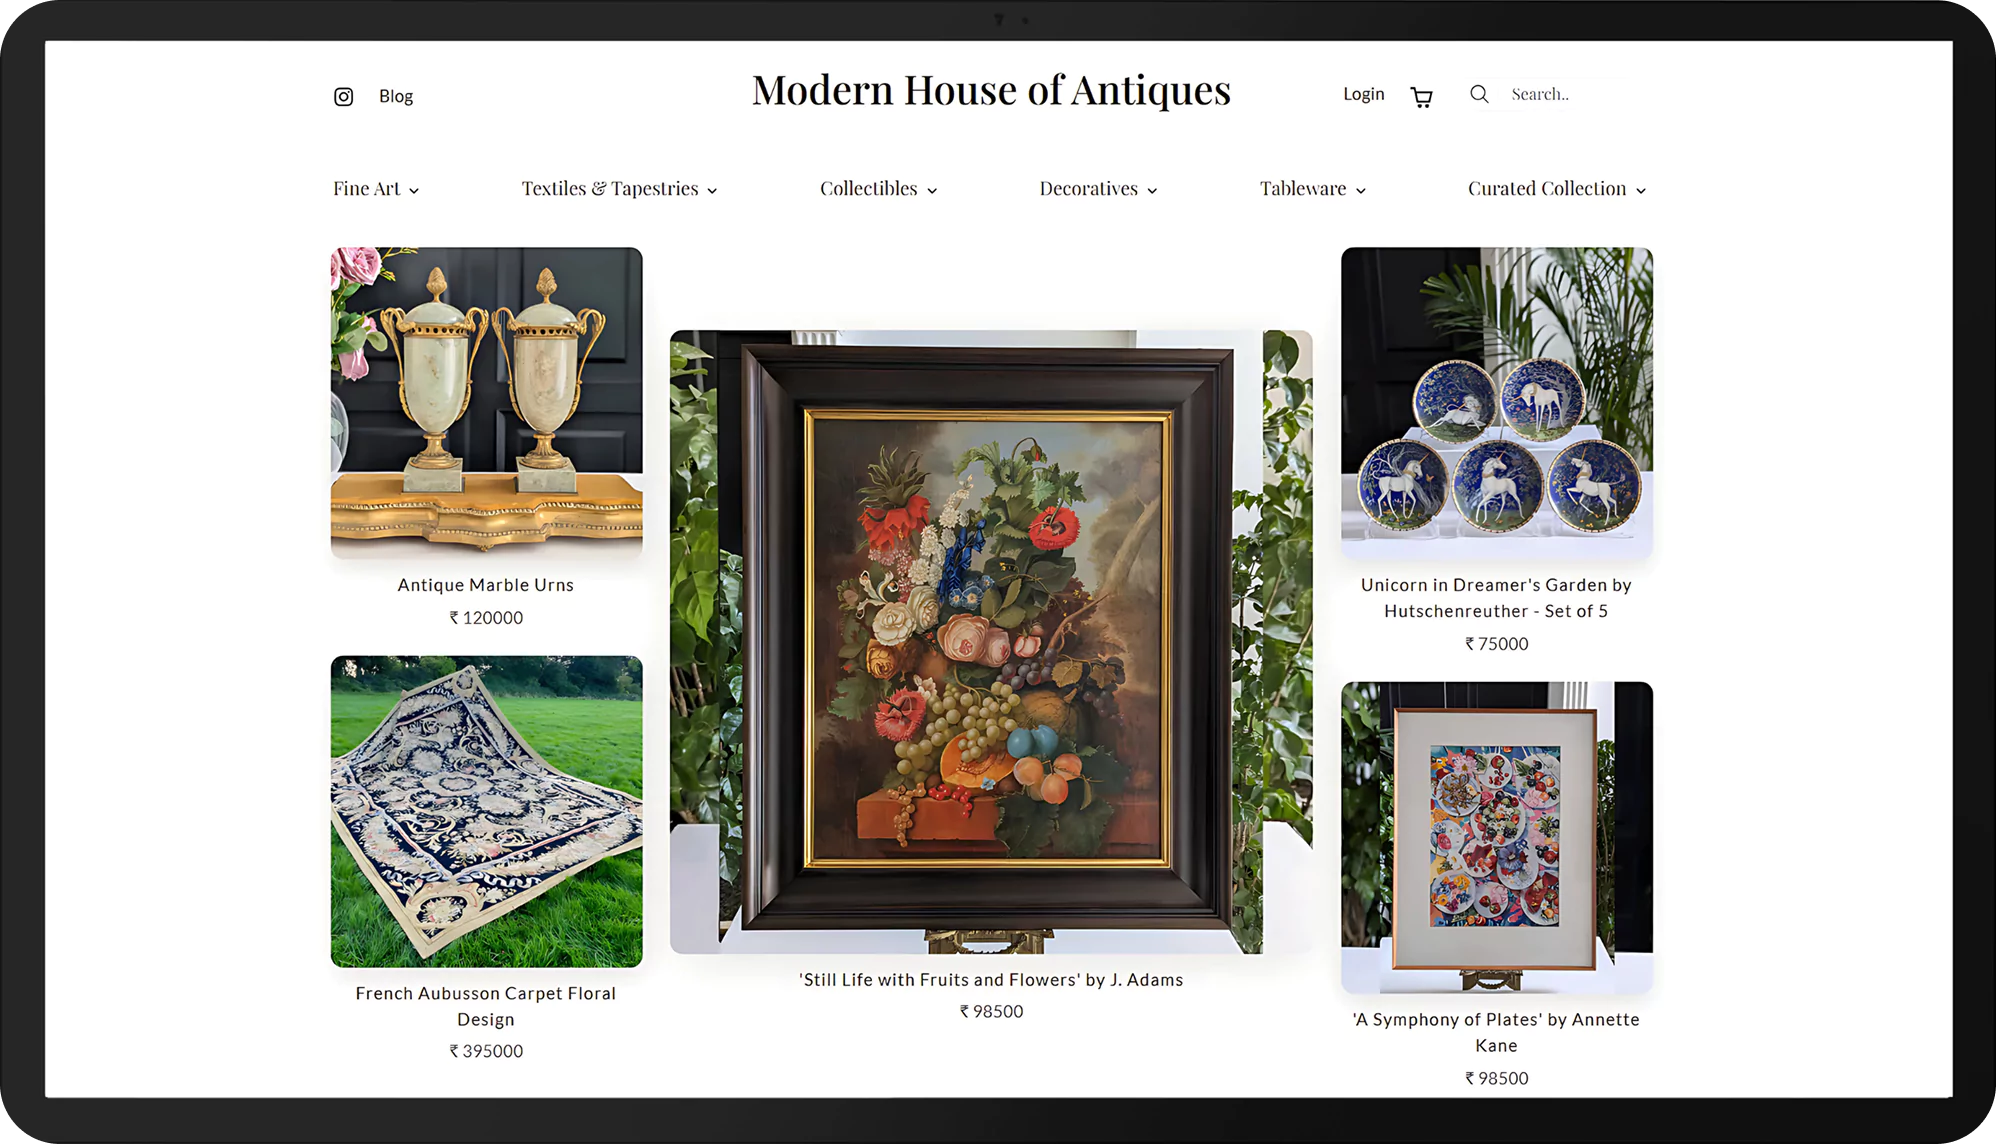The width and height of the screenshot is (1996, 1144).
Task: Open the Antique Marble Urns image
Action: click(487, 403)
